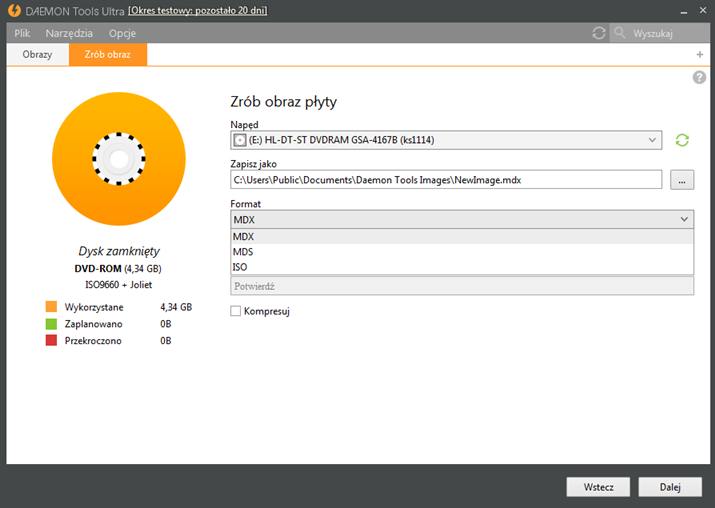Select MDX from the format list

click(462, 237)
